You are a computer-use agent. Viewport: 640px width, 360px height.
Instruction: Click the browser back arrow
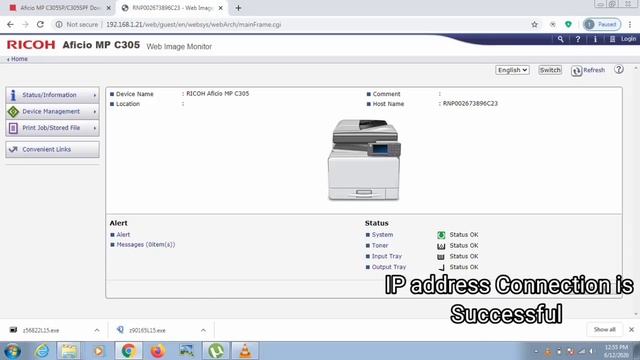pyautogui.click(x=10, y=24)
